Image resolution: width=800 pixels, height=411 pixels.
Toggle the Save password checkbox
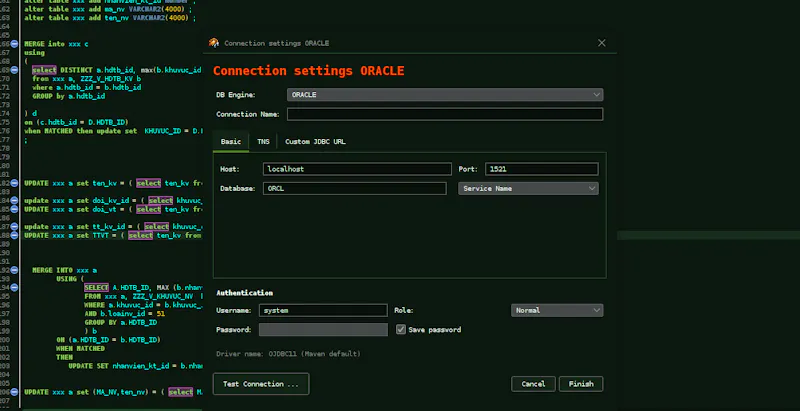pos(401,329)
